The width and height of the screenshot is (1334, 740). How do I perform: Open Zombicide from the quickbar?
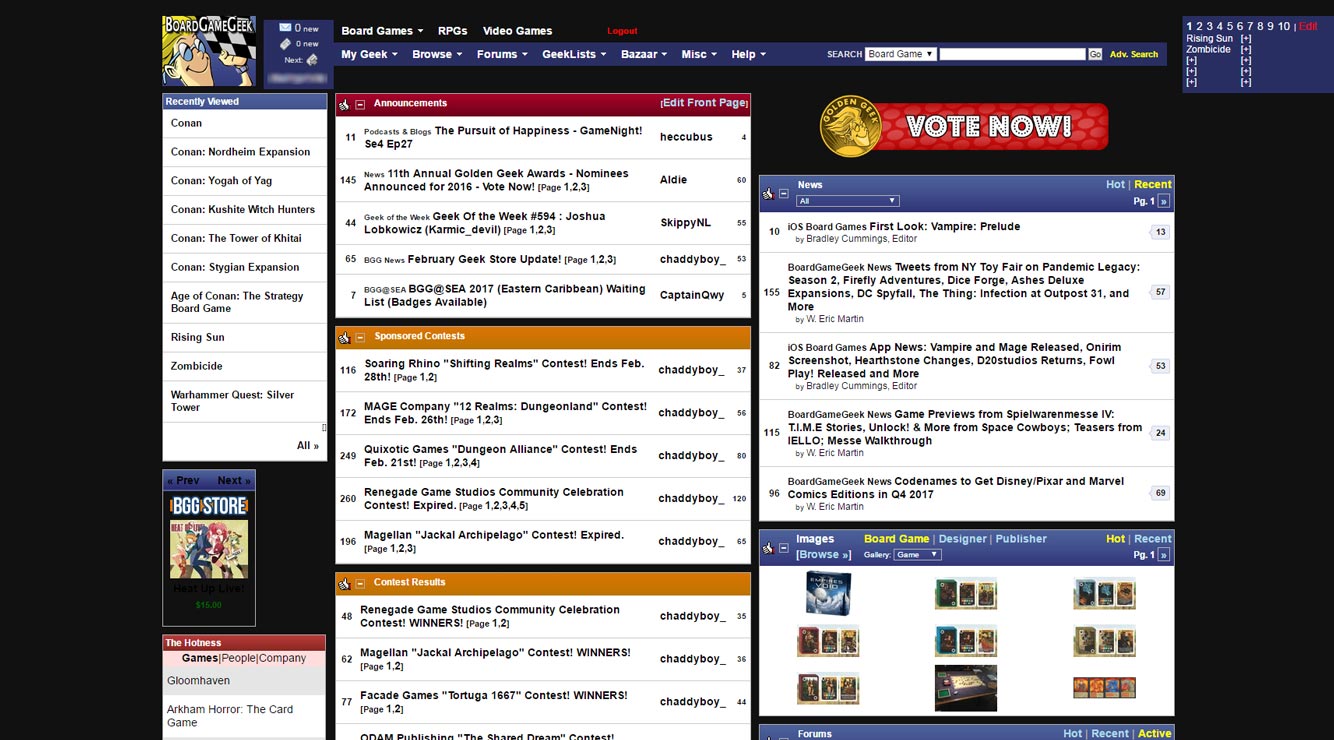(1208, 49)
